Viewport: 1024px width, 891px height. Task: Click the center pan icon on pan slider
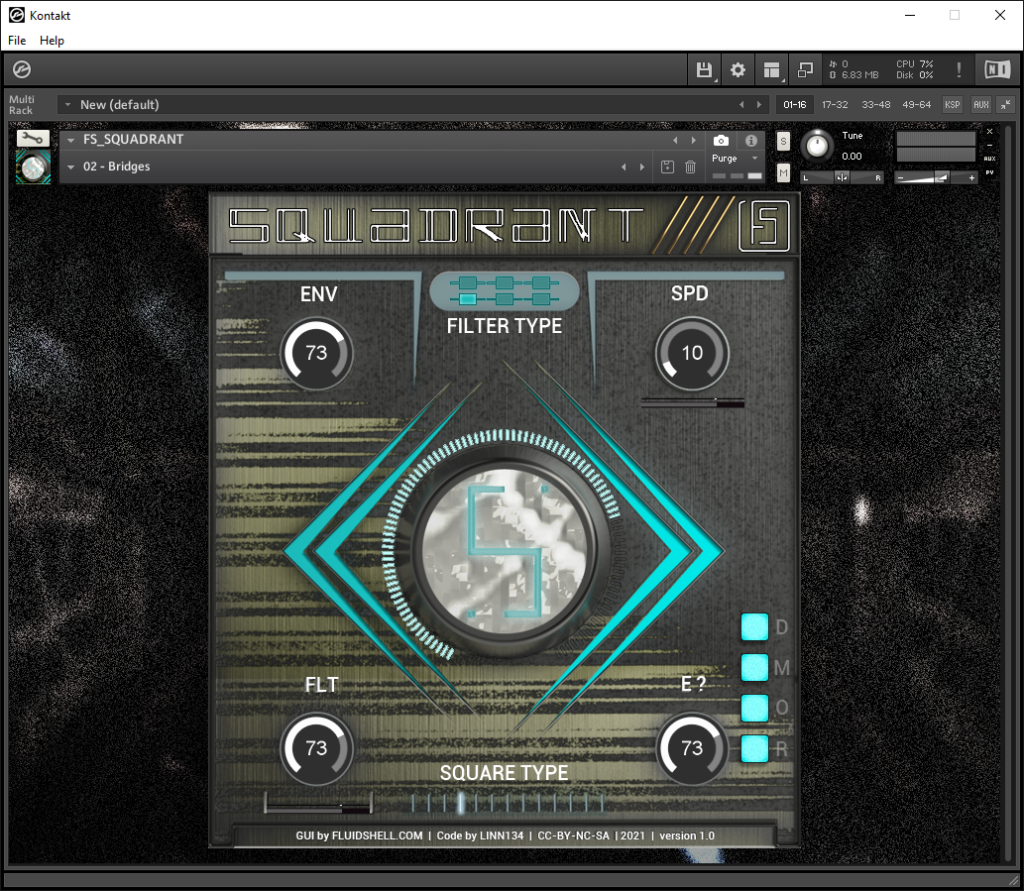842,178
